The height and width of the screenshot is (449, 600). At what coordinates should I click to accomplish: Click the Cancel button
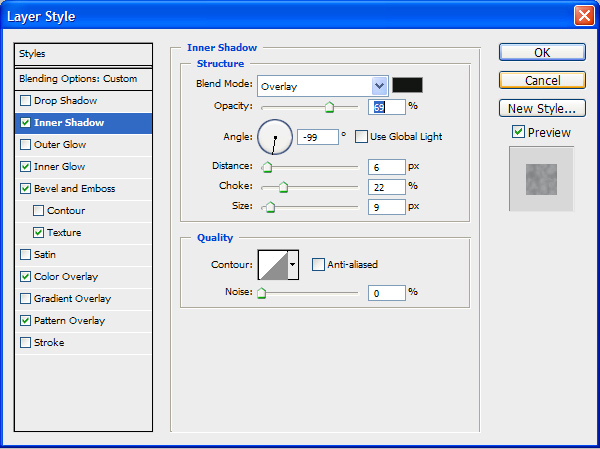[x=542, y=80]
